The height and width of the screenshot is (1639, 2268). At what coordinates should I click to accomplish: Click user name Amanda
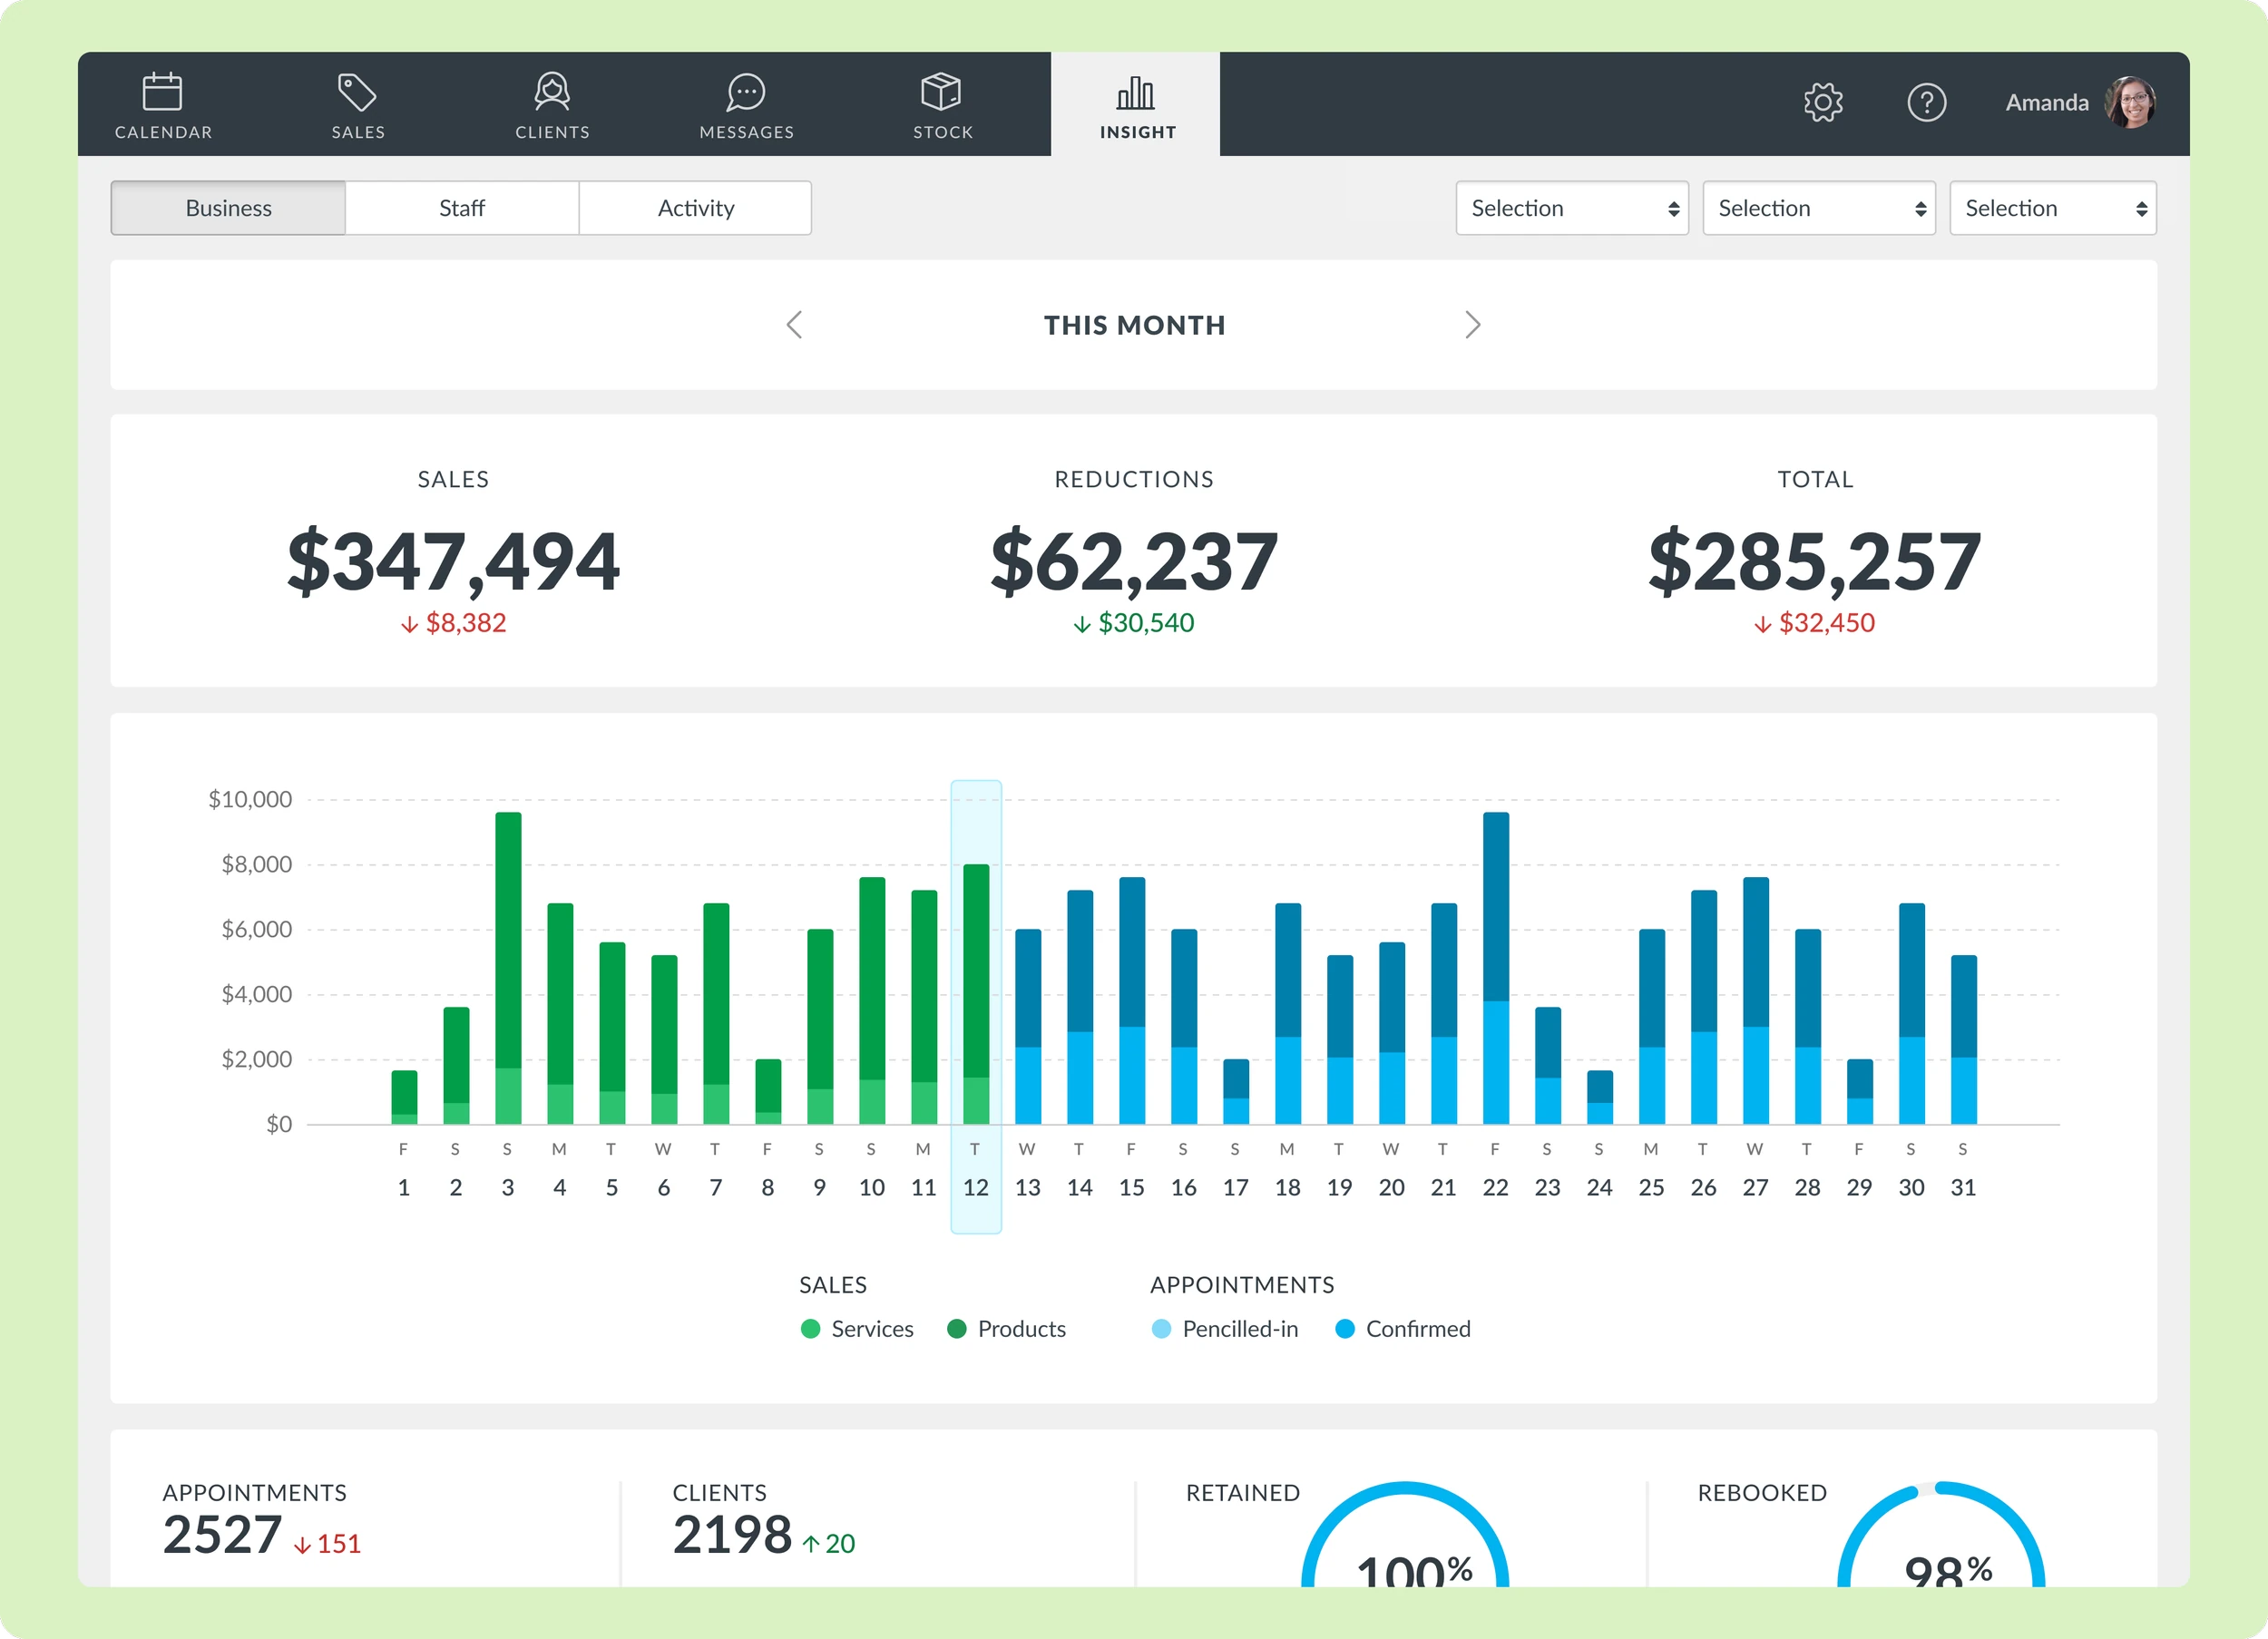pyautogui.click(x=2047, y=102)
